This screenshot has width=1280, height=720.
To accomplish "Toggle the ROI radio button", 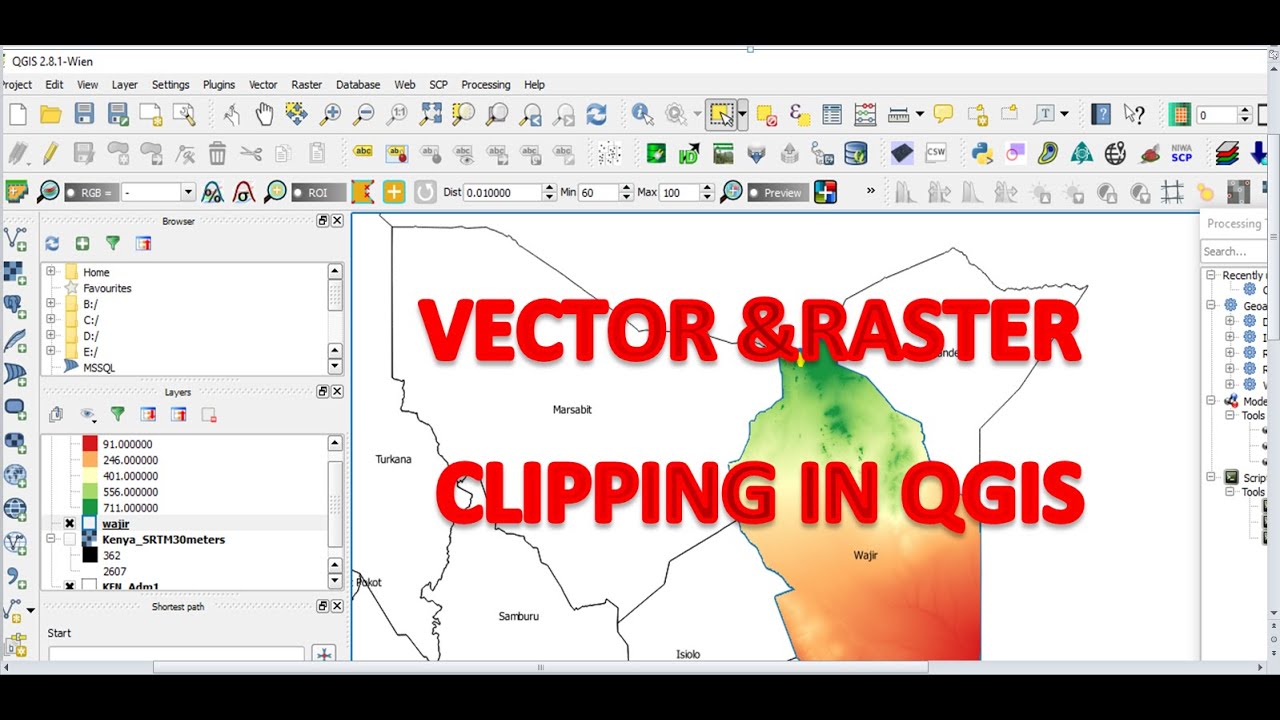I will pyautogui.click(x=299, y=192).
